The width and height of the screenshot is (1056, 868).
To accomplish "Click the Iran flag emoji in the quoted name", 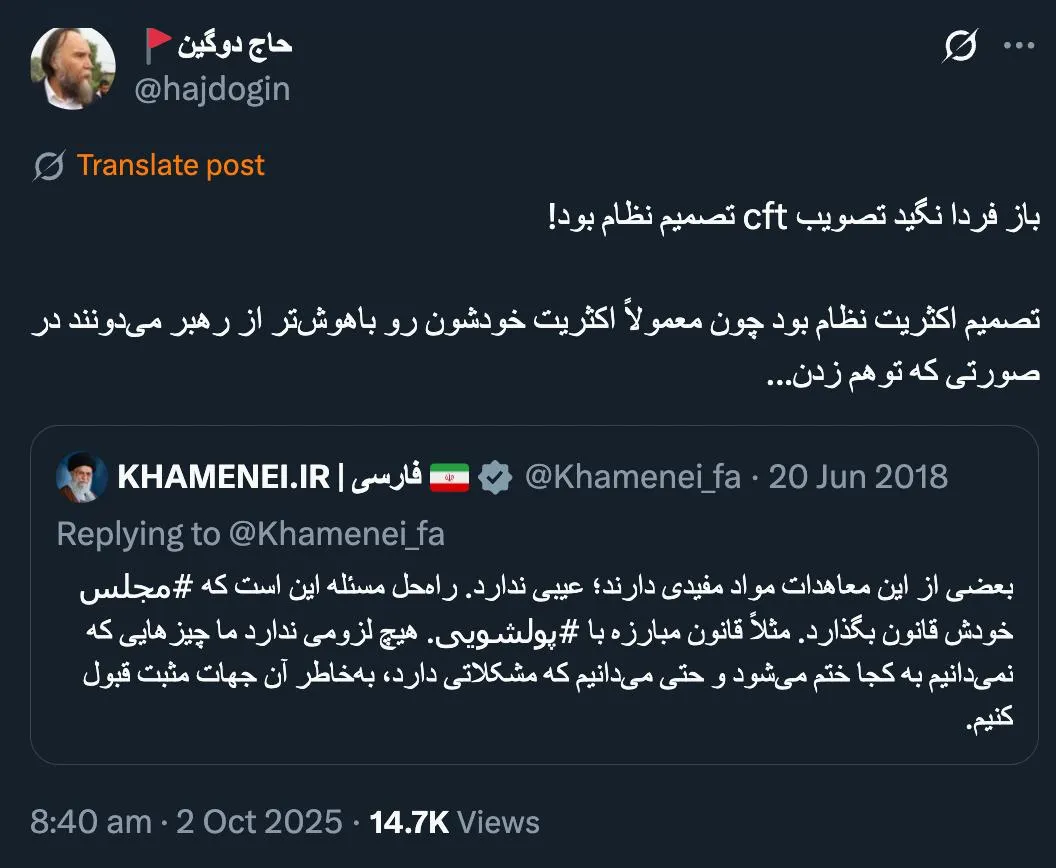I will (450, 477).
